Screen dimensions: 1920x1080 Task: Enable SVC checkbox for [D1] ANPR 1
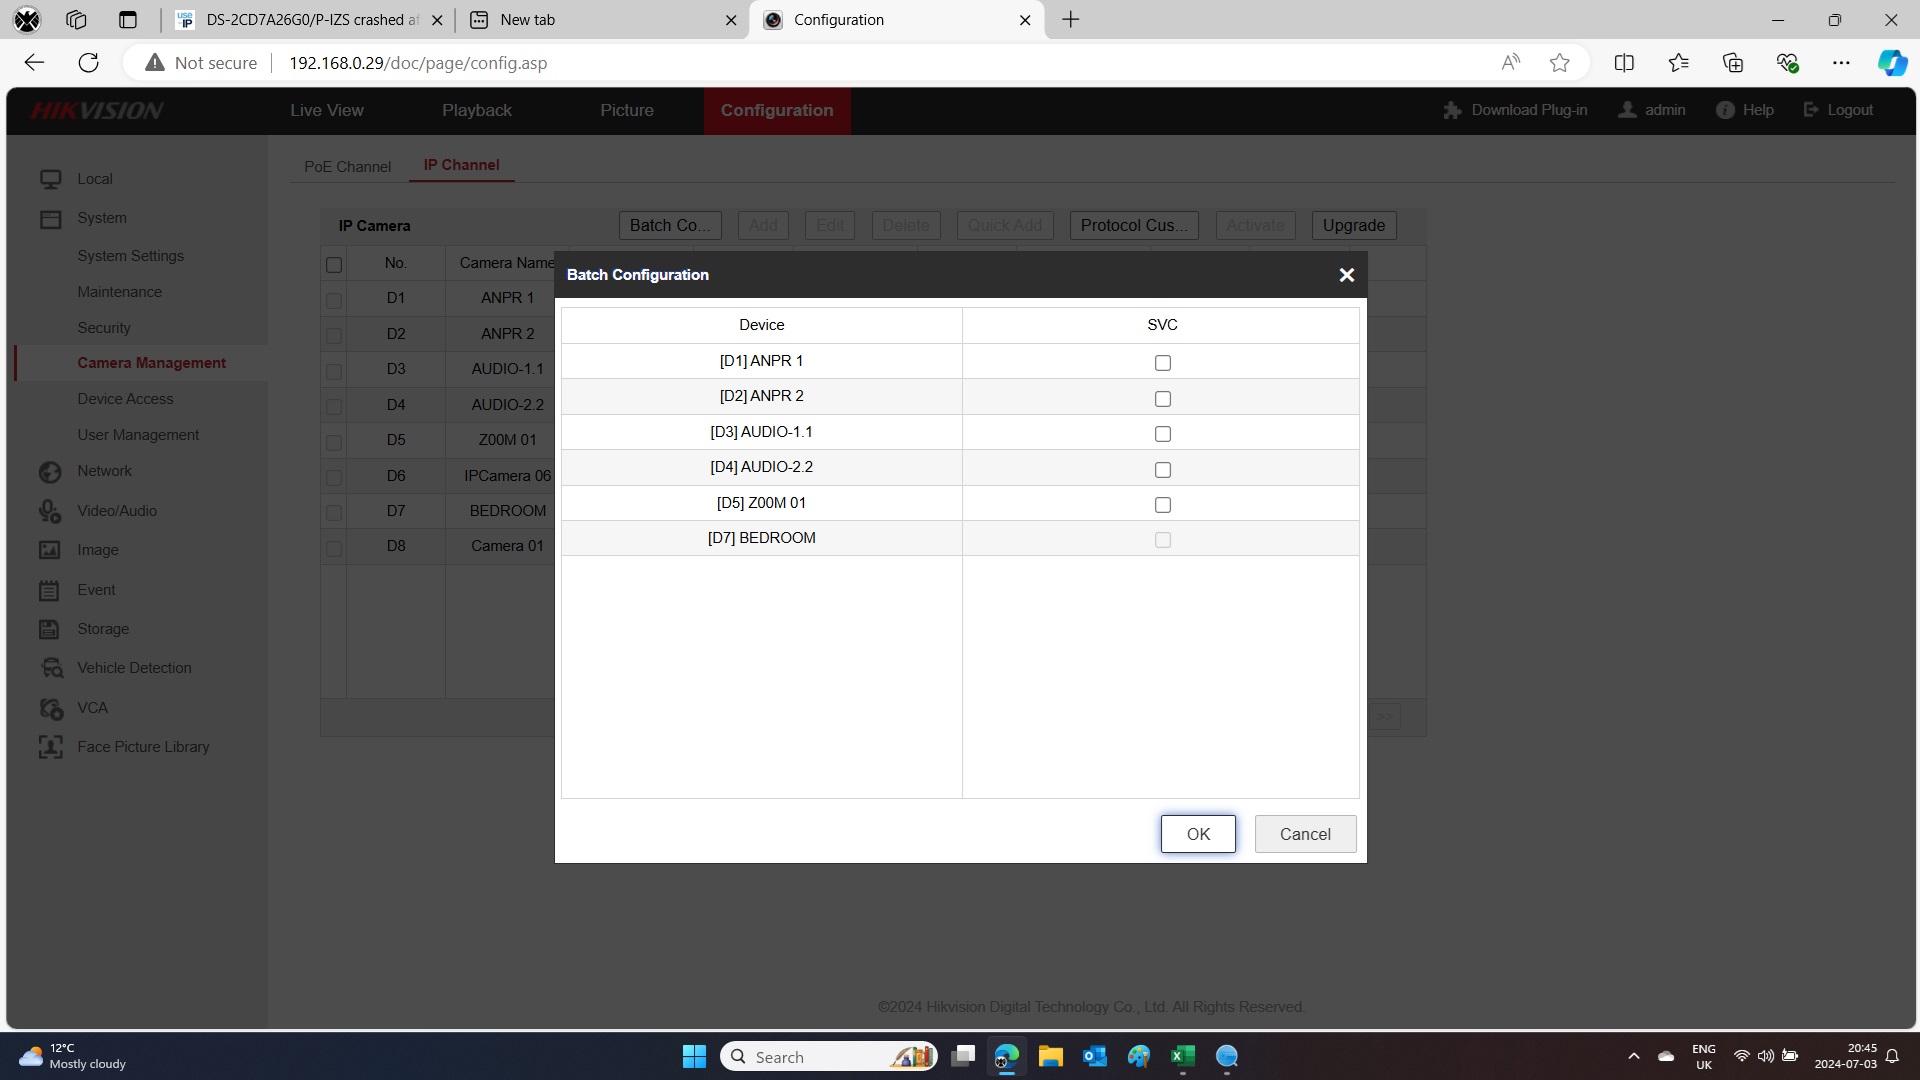pyautogui.click(x=1162, y=363)
